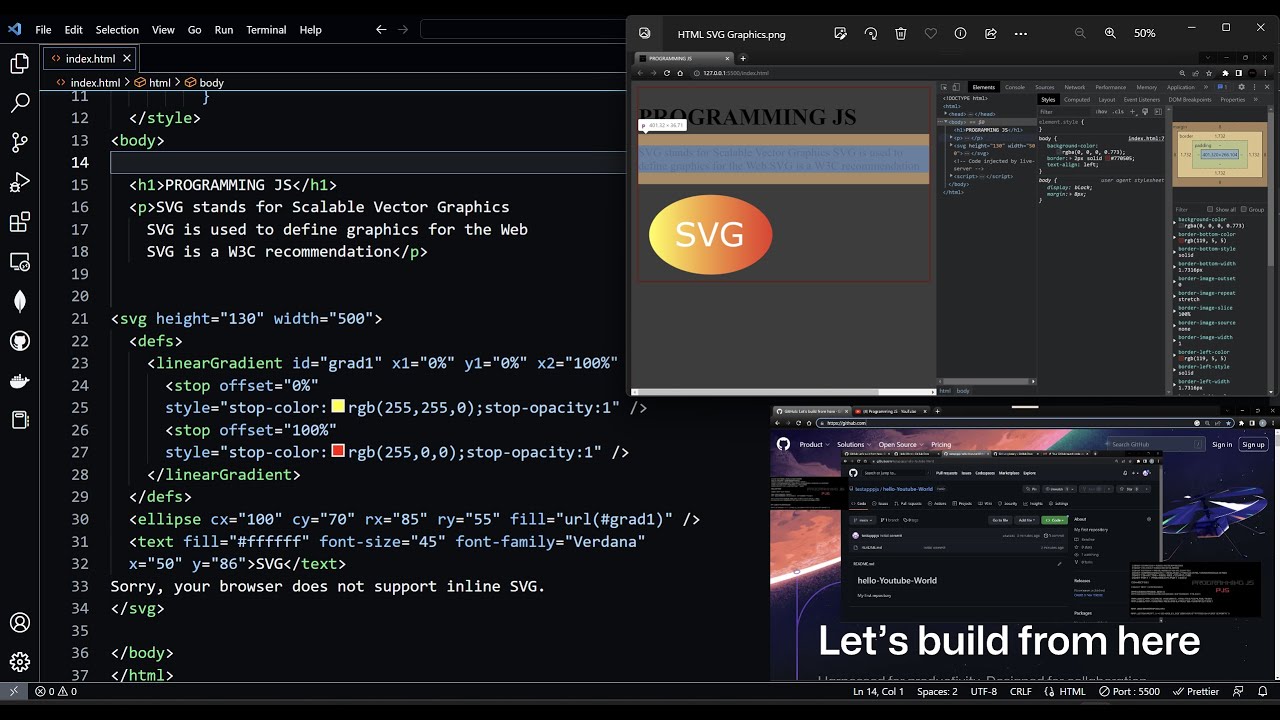1280x720 pixels.
Task: Click yellow rgb(255,255,0) color swatch
Action: click(338, 407)
